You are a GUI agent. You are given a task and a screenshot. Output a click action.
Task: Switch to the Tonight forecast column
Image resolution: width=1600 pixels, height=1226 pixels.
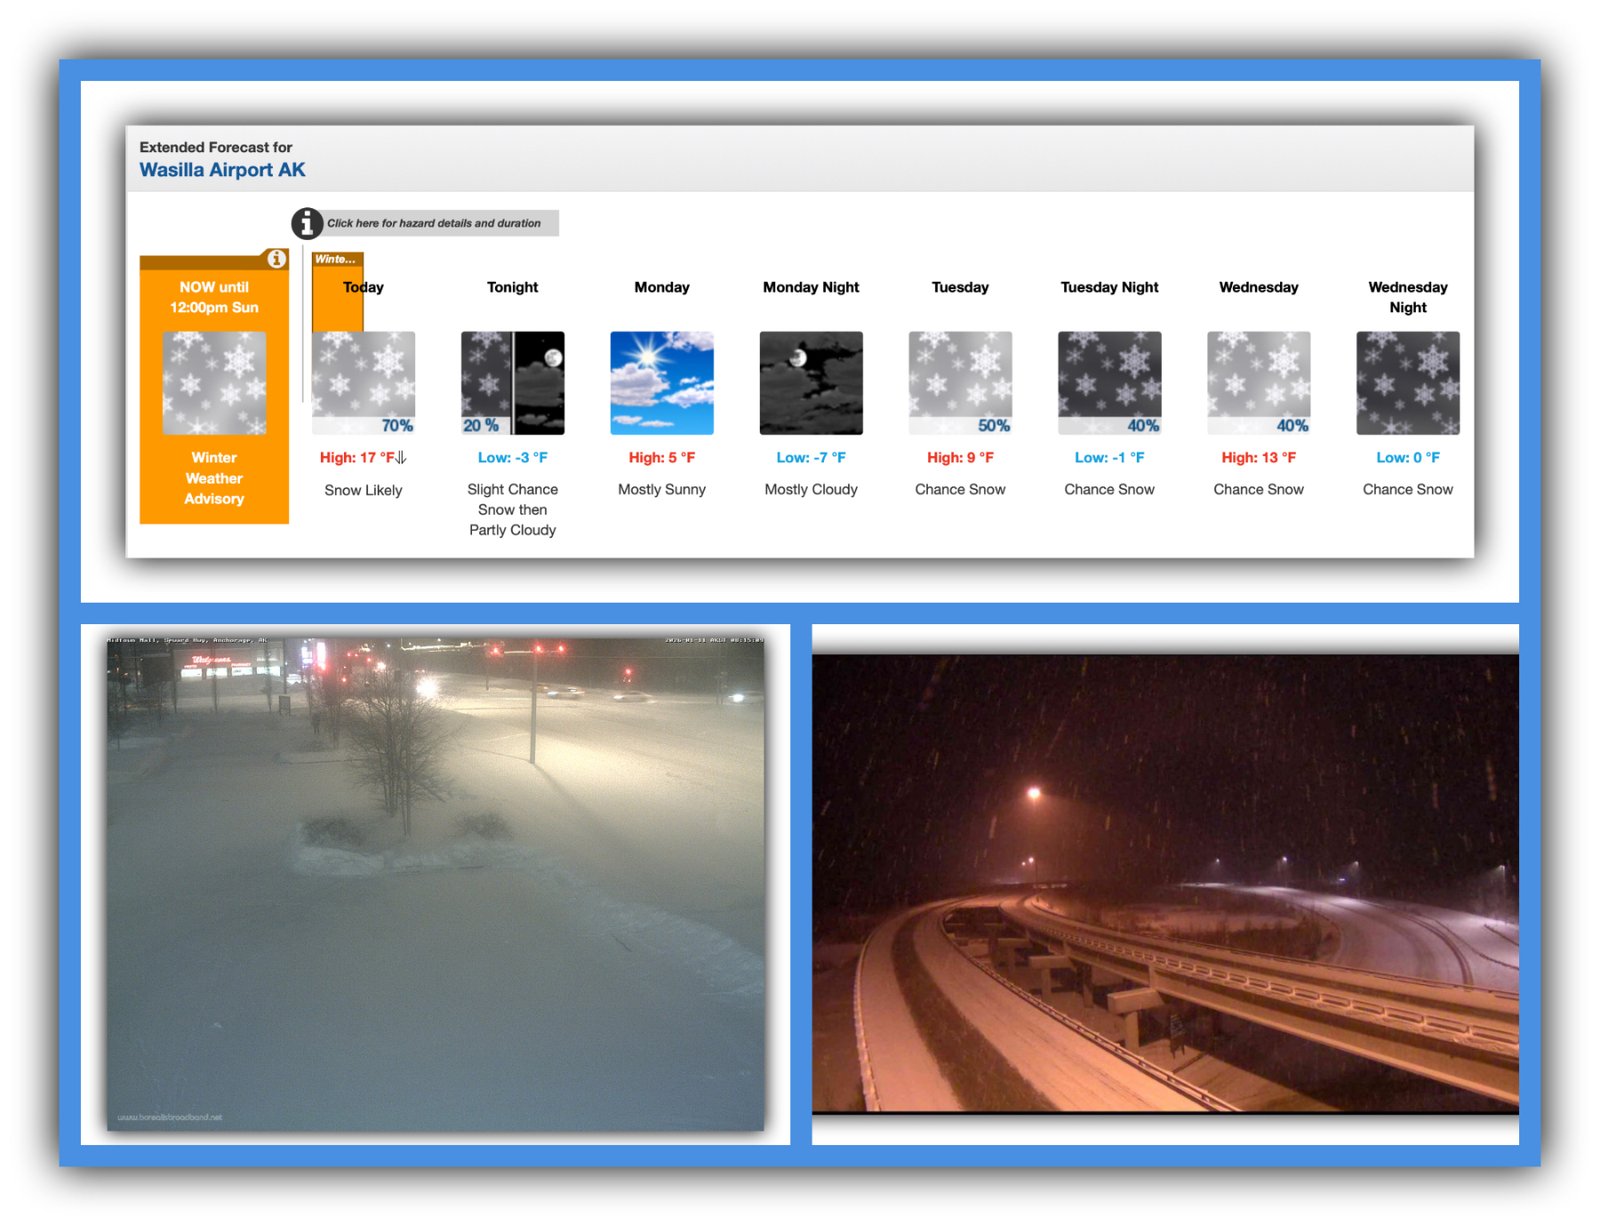513,287
